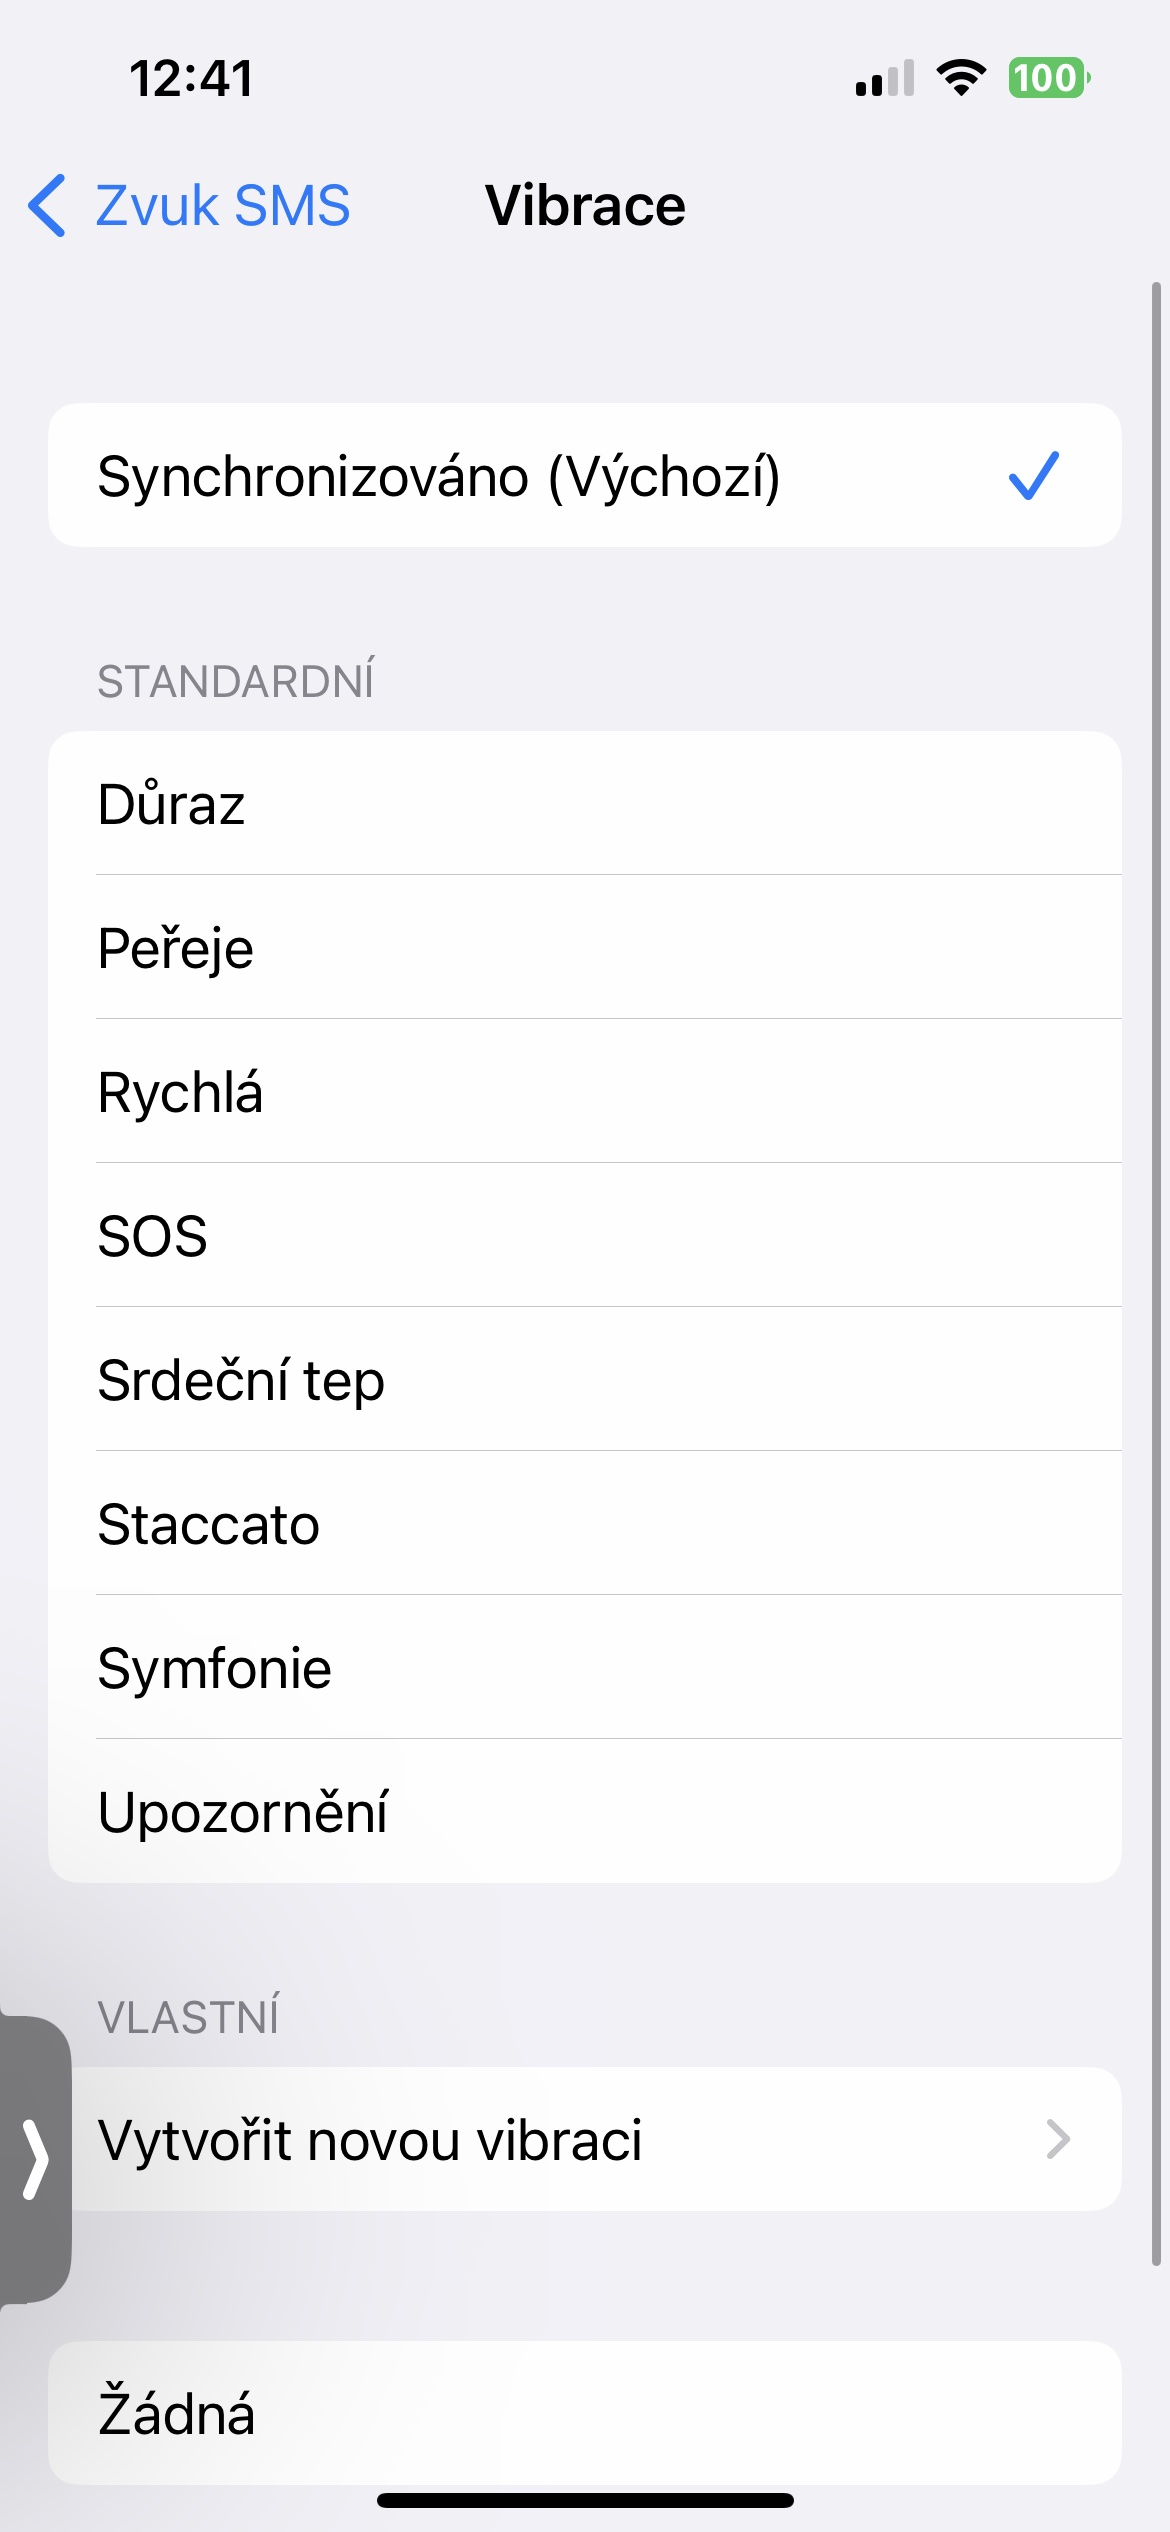Tap the cellular signal bars icon

tap(885, 78)
